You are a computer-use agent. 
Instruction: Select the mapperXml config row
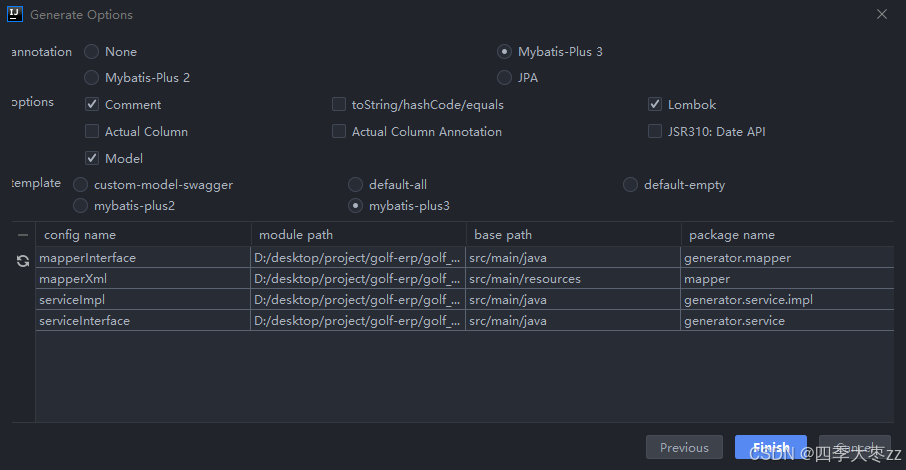click(x=465, y=279)
